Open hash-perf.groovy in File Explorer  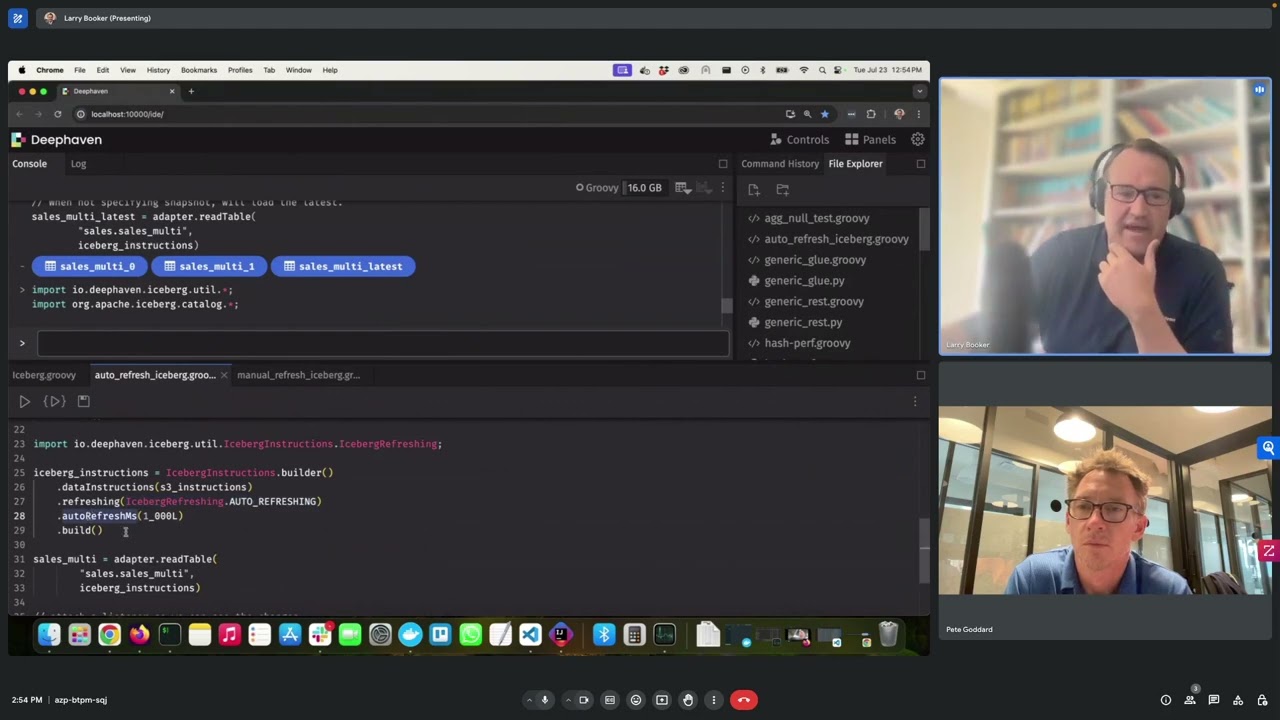(x=807, y=343)
